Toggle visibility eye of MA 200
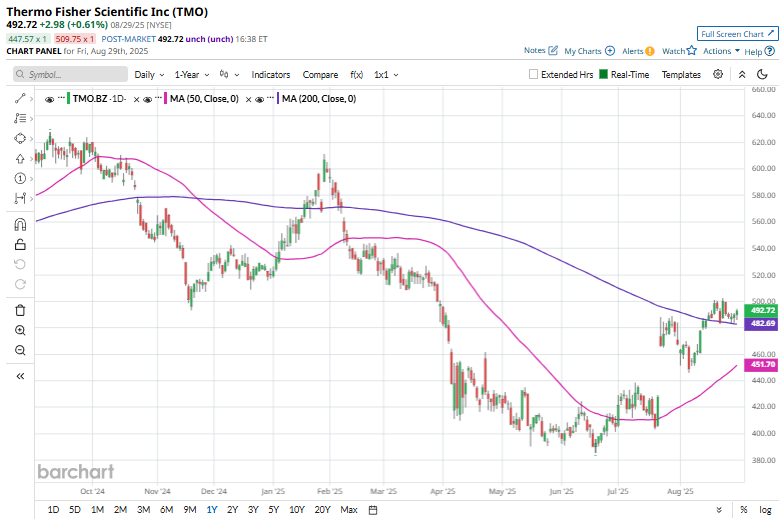Viewport: 783px width, 522px height. coord(259,99)
